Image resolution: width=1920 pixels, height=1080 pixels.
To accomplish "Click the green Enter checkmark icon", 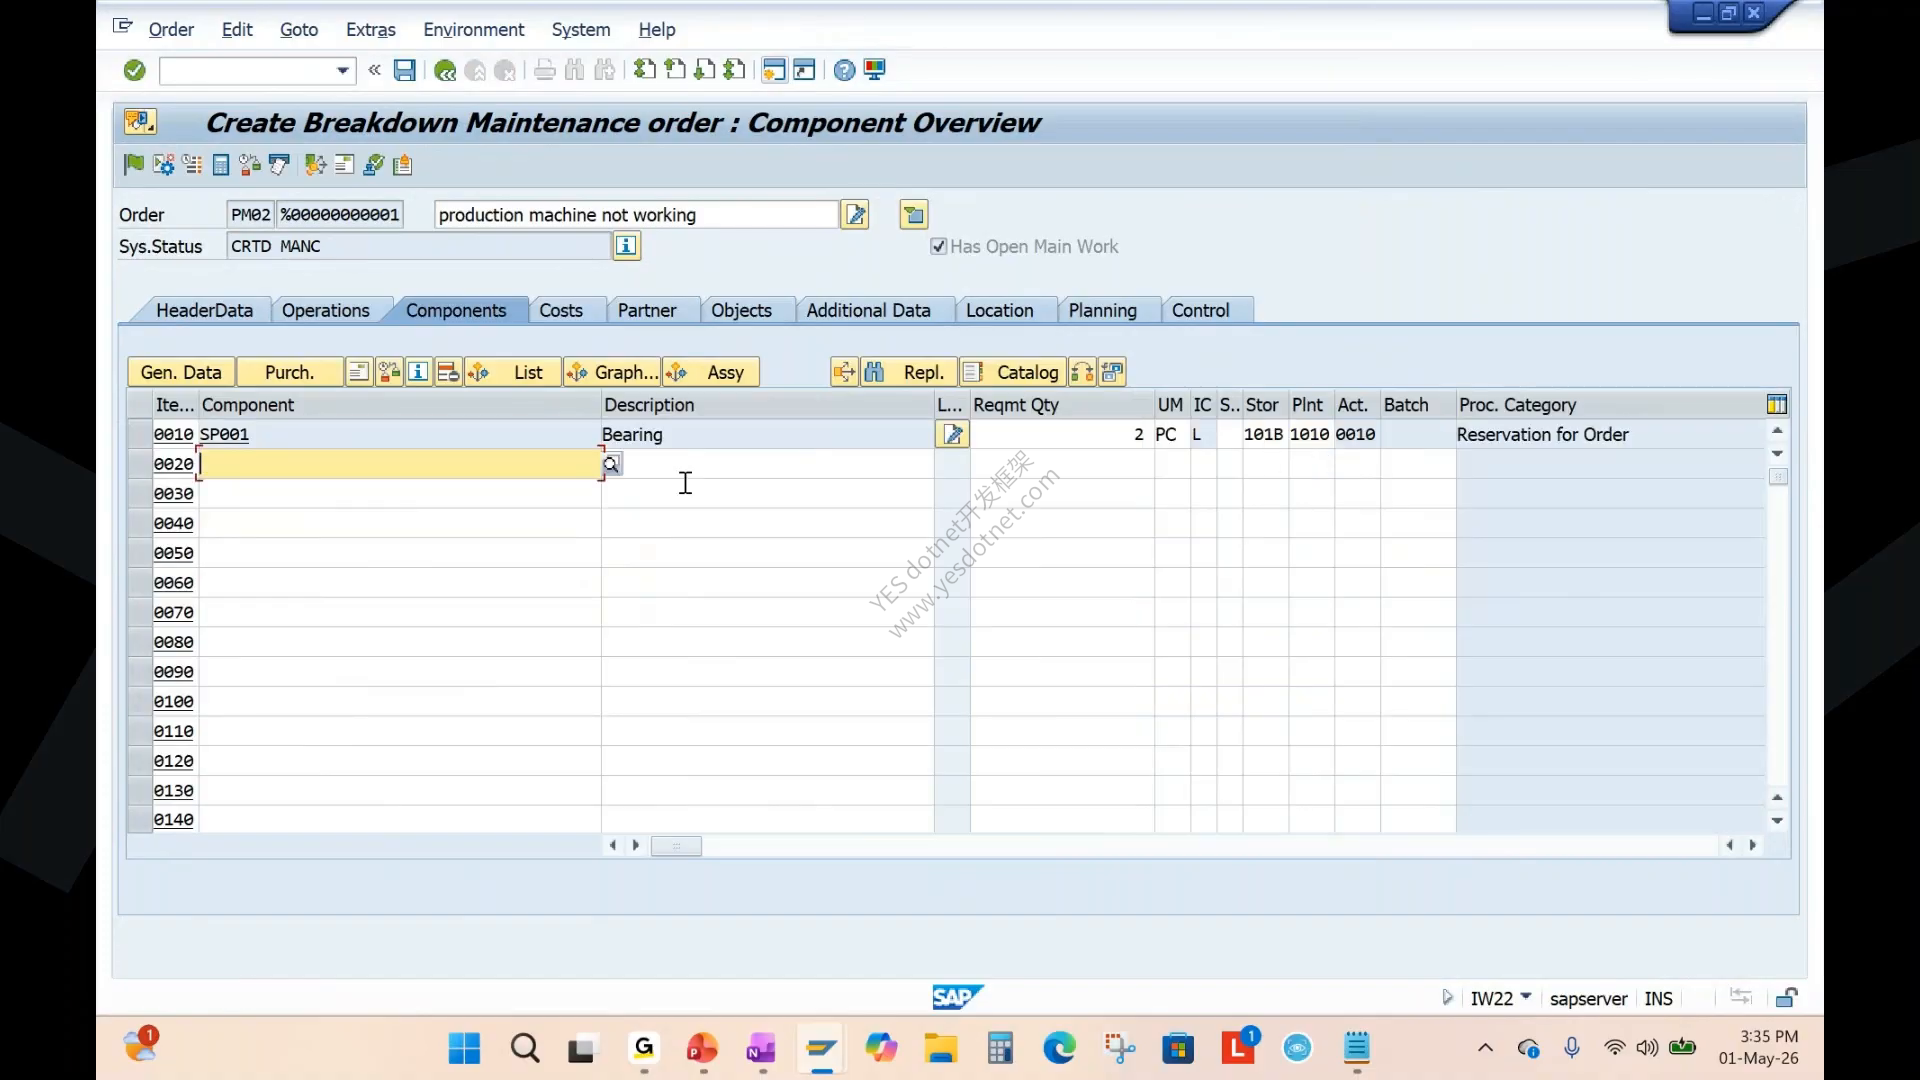I will tap(135, 70).
